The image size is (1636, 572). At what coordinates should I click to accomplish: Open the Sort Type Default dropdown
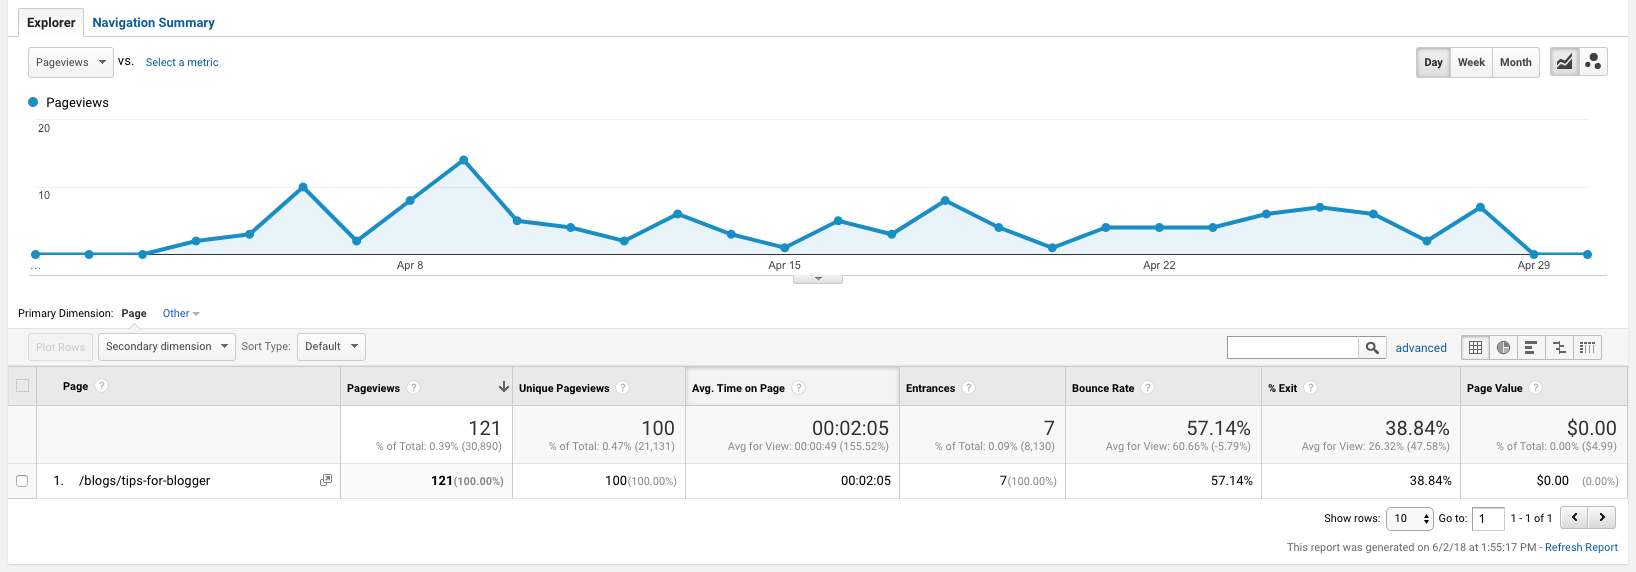point(331,347)
